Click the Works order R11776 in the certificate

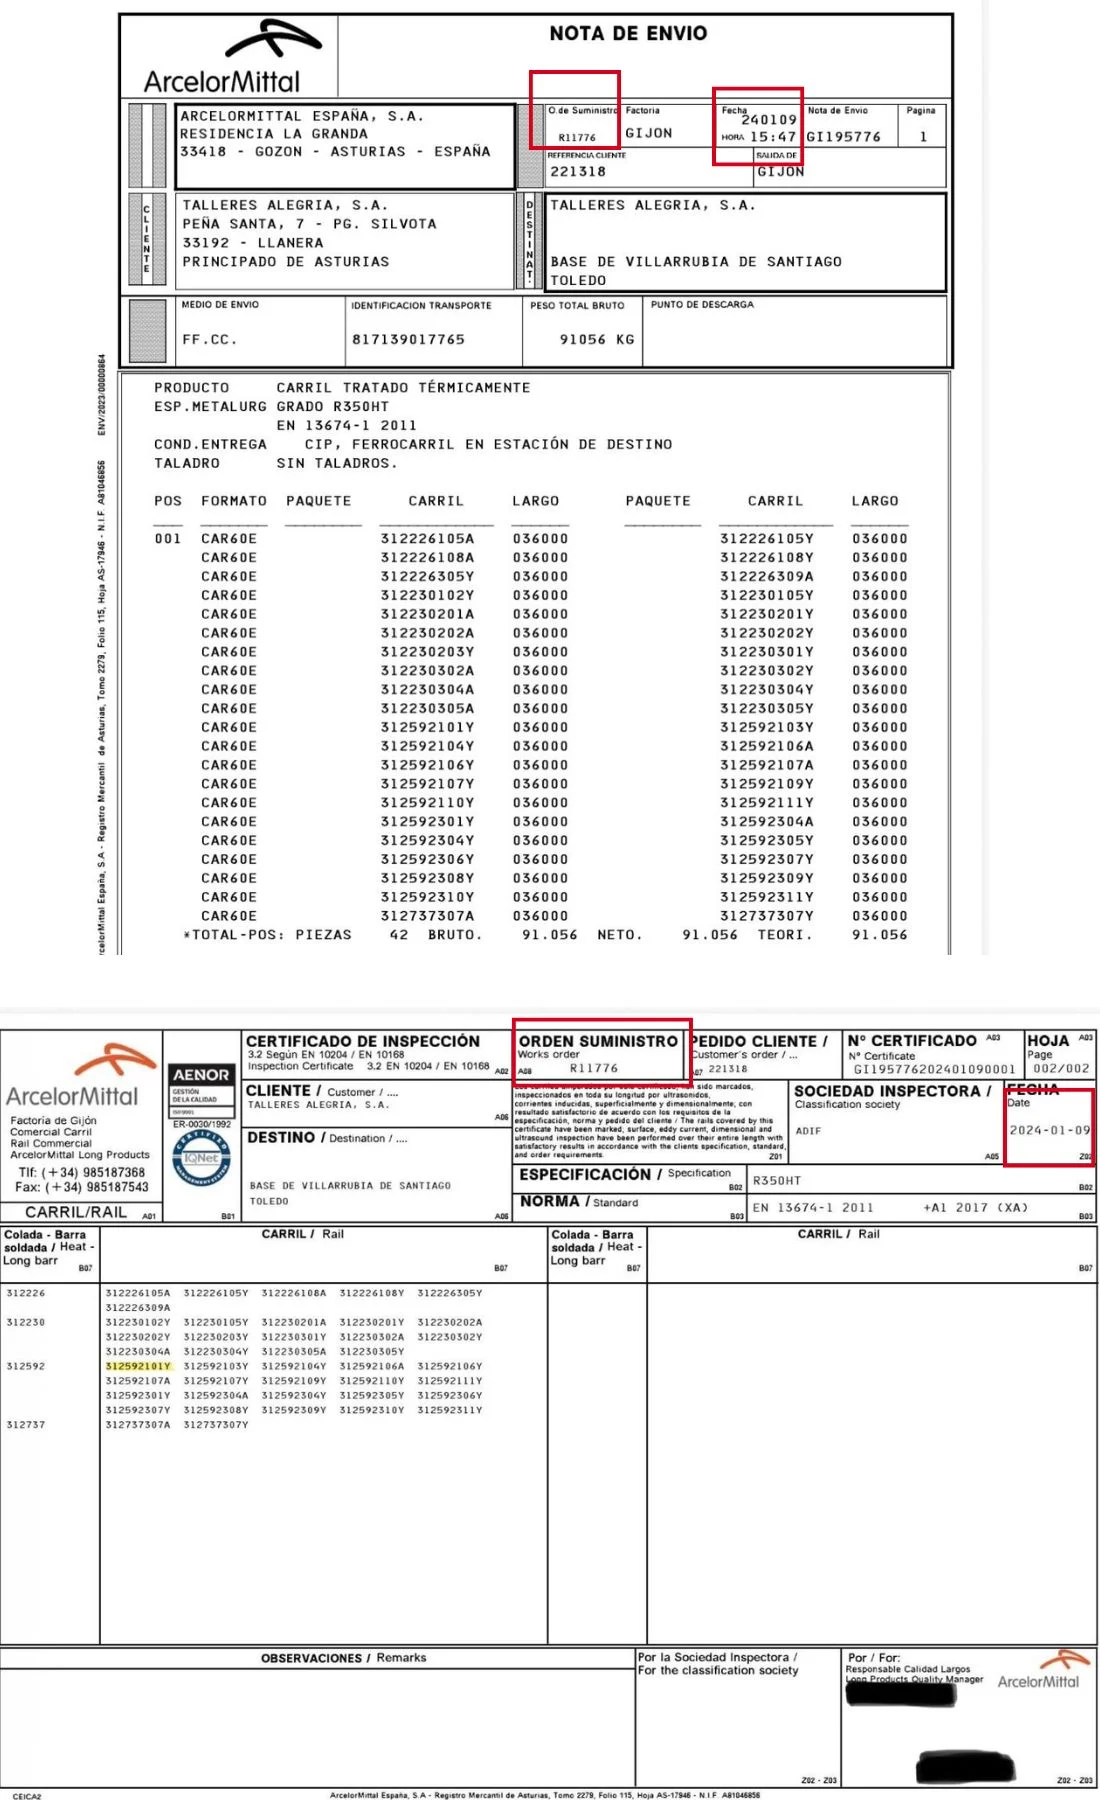[x=594, y=1068]
